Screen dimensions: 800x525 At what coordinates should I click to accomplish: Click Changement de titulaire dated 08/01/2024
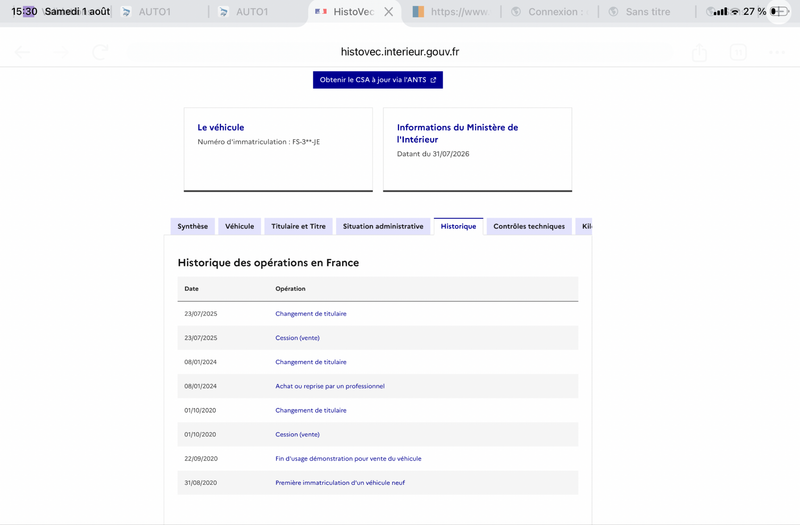[x=311, y=362]
